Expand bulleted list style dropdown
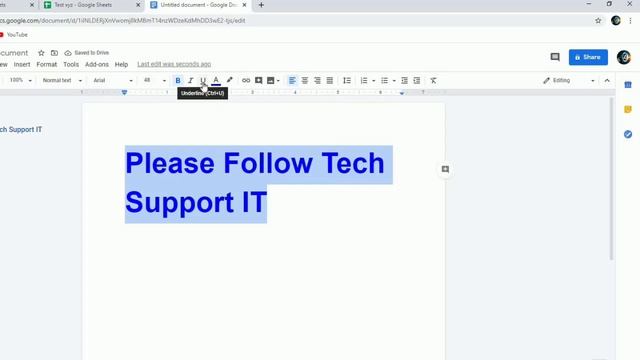Screen dimensions: 640x360 (x=394, y=81)
